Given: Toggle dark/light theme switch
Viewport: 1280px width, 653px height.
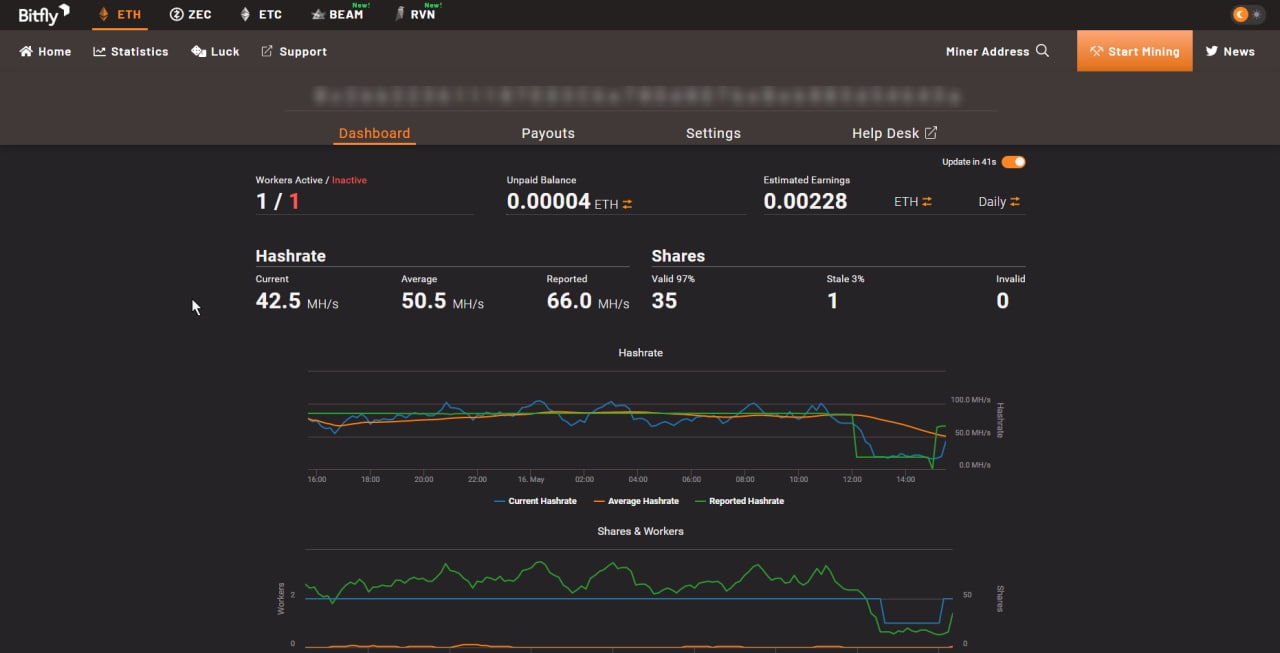Looking at the screenshot, I should [1247, 14].
